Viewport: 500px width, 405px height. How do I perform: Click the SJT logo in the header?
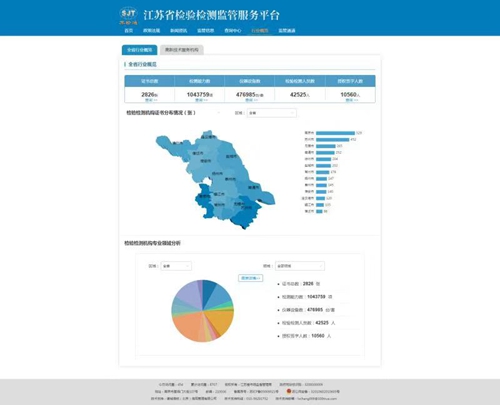(128, 15)
